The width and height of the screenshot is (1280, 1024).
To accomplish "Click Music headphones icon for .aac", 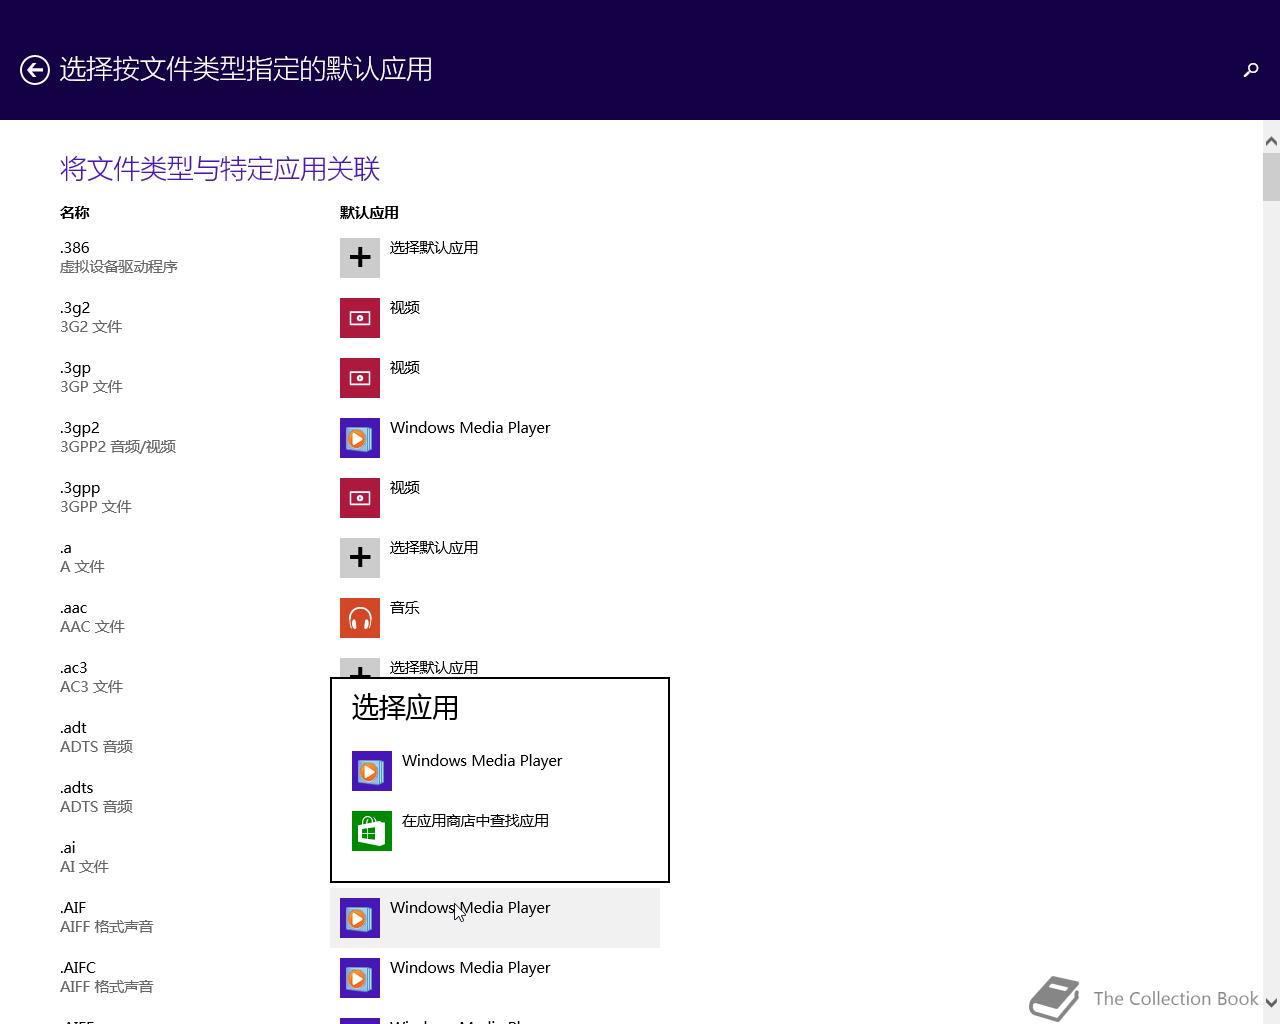I will pyautogui.click(x=360, y=618).
